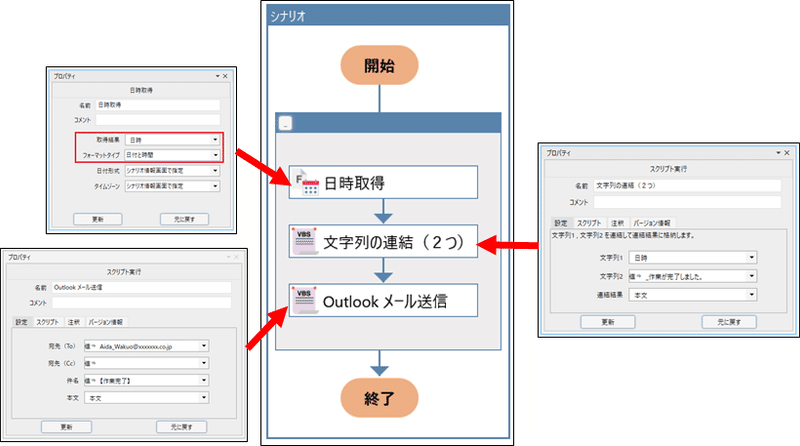
Task: Click the 名前 field containing Outlook メール送信
Action: click(141, 287)
